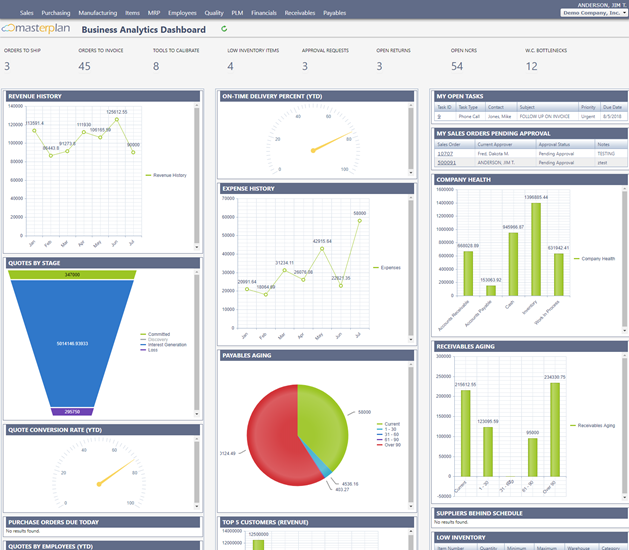
Task: Open sales order 10707 link
Action: tap(446, 153)
